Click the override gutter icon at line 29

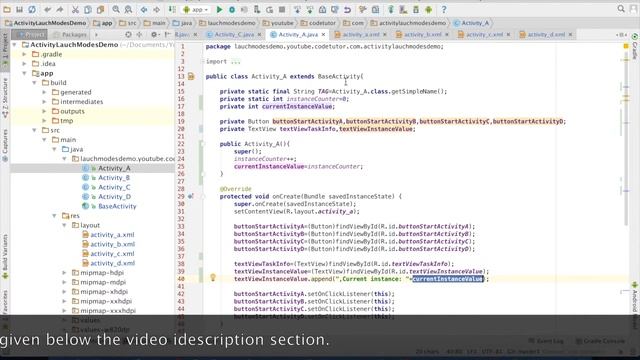pos(191,196)
